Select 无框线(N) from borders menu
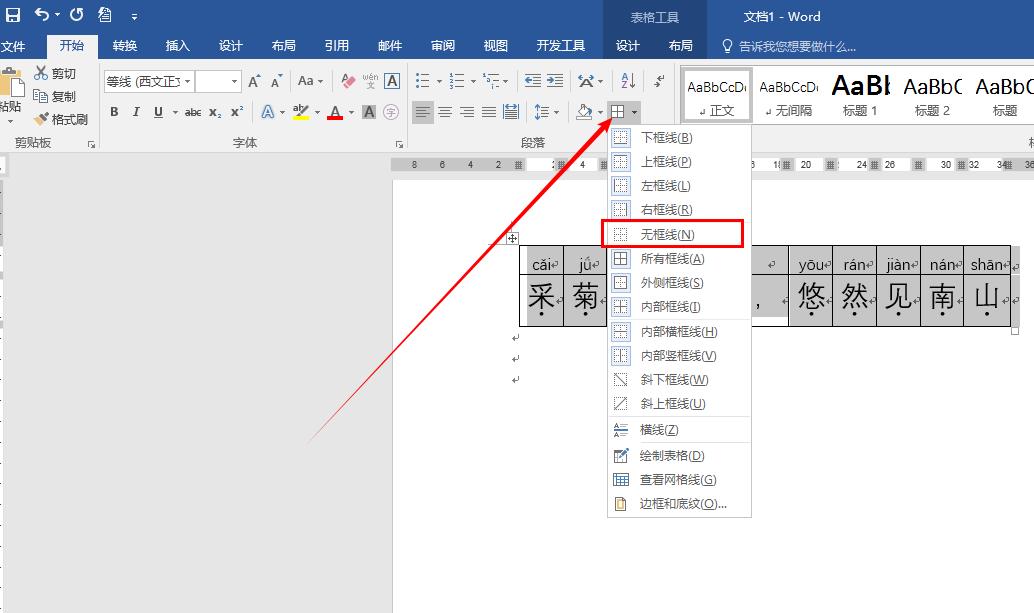The width and height of the screenshot is (1034, 613). 673,234
